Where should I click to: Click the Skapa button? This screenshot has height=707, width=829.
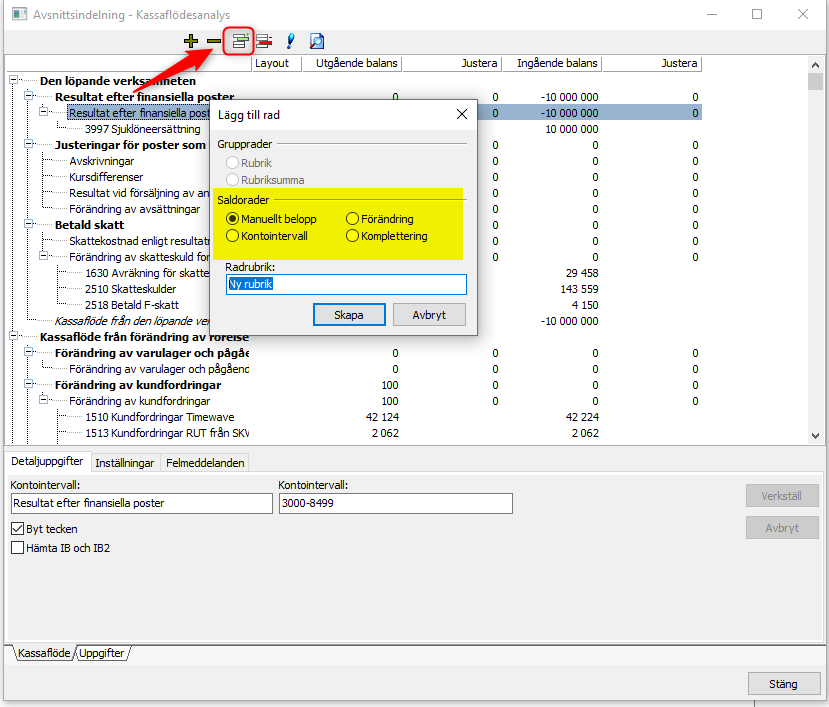[349, 315]
